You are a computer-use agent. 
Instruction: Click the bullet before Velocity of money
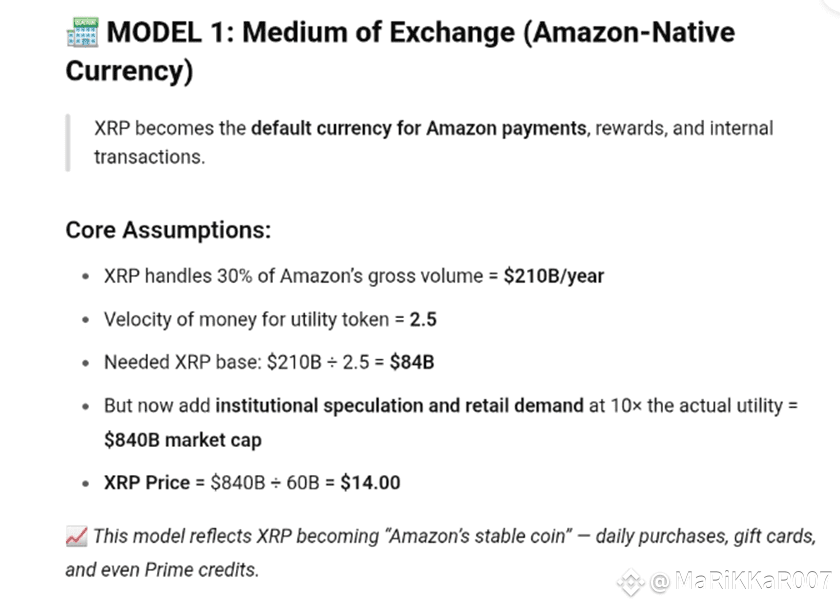[x=85, y=320]
